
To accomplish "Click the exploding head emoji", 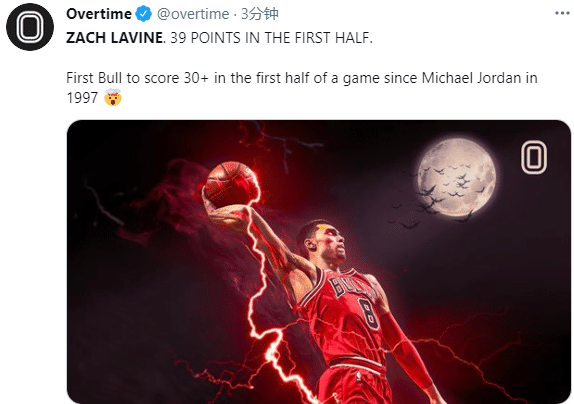I will (113, 98).
